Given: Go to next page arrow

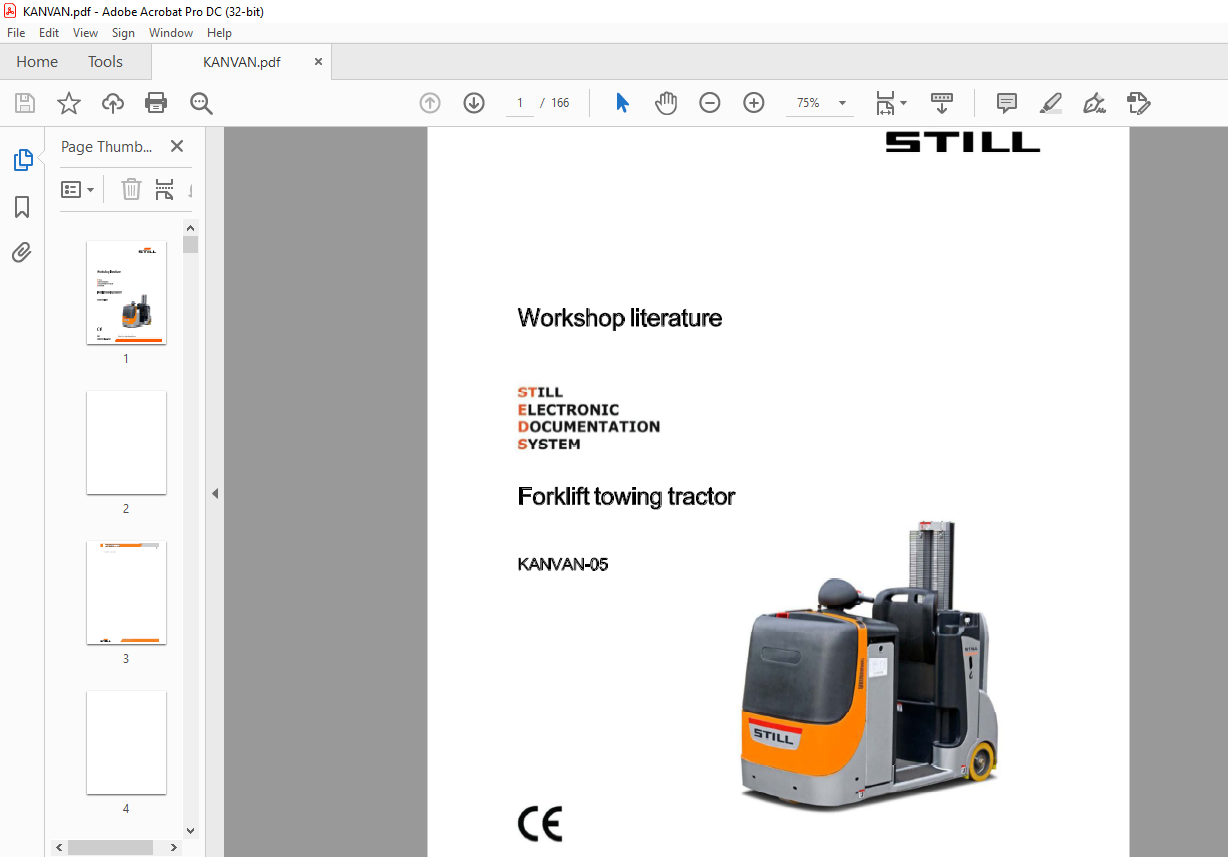Looking at the screenshot, I should pyautogui.click(x=474, y=103).
